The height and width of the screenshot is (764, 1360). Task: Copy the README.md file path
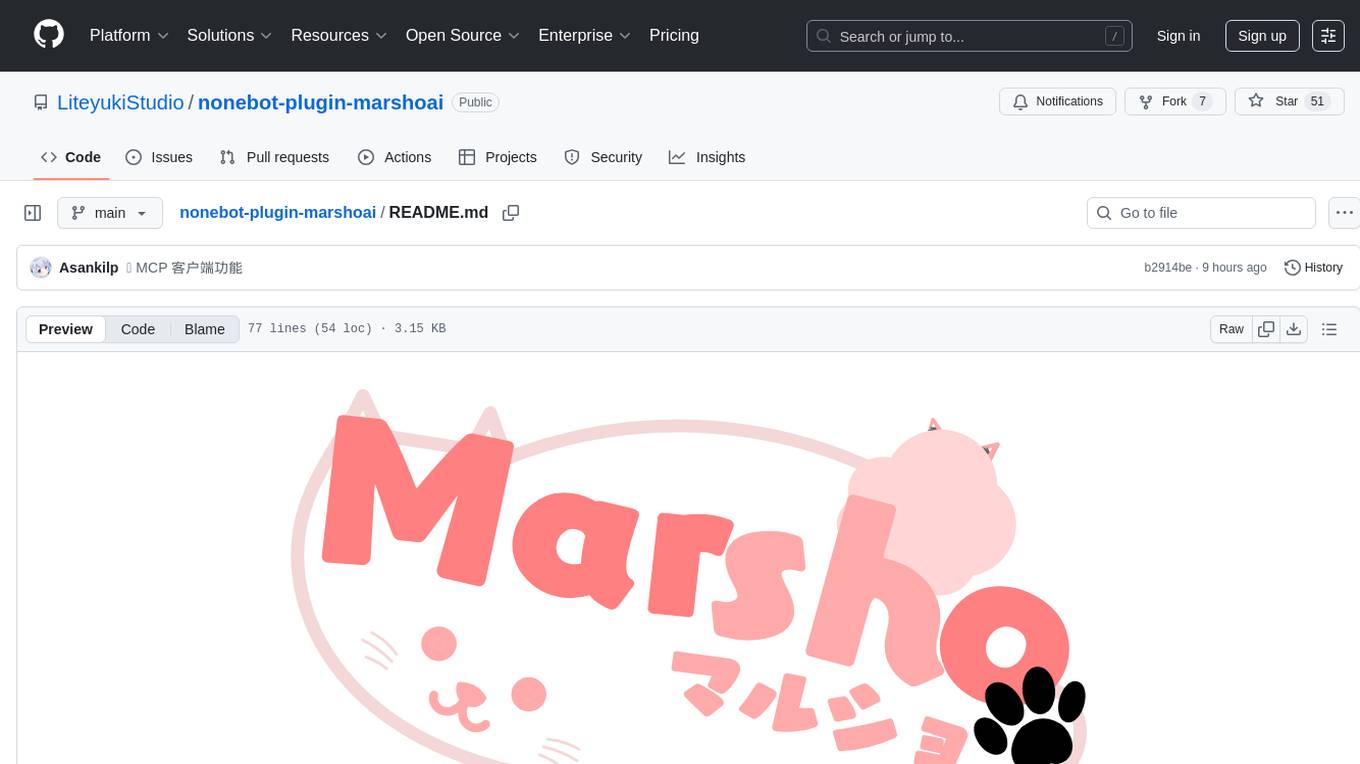point(511,213)
